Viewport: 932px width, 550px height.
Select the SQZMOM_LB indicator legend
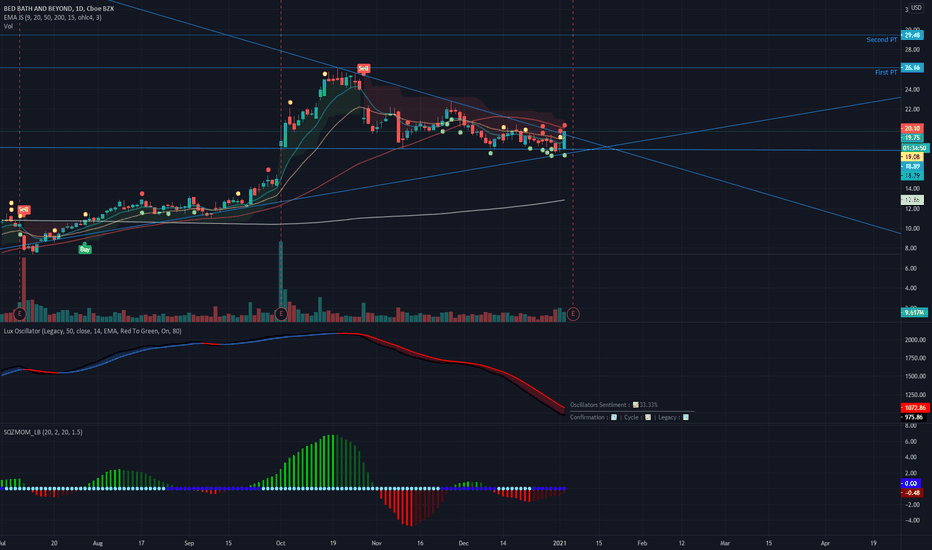(43, 432)
